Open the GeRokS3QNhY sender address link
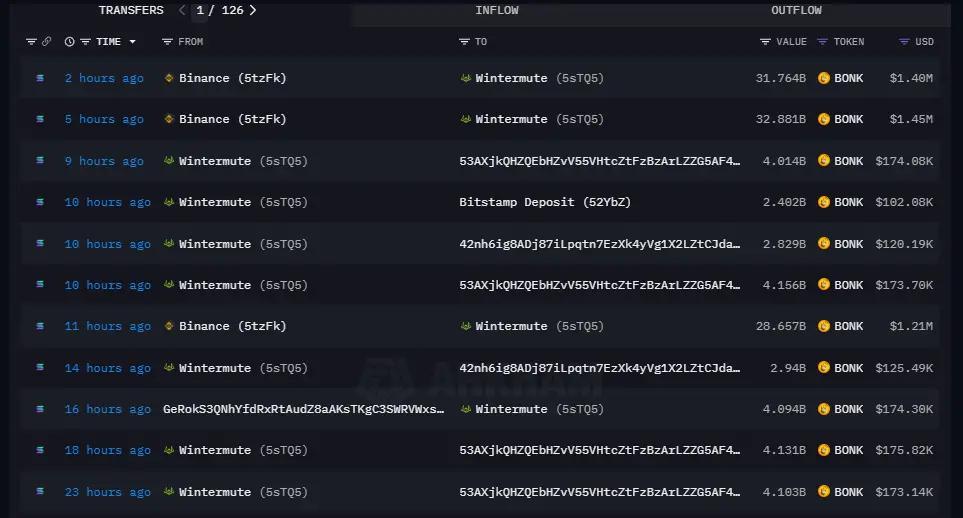 tap(303, 409)
